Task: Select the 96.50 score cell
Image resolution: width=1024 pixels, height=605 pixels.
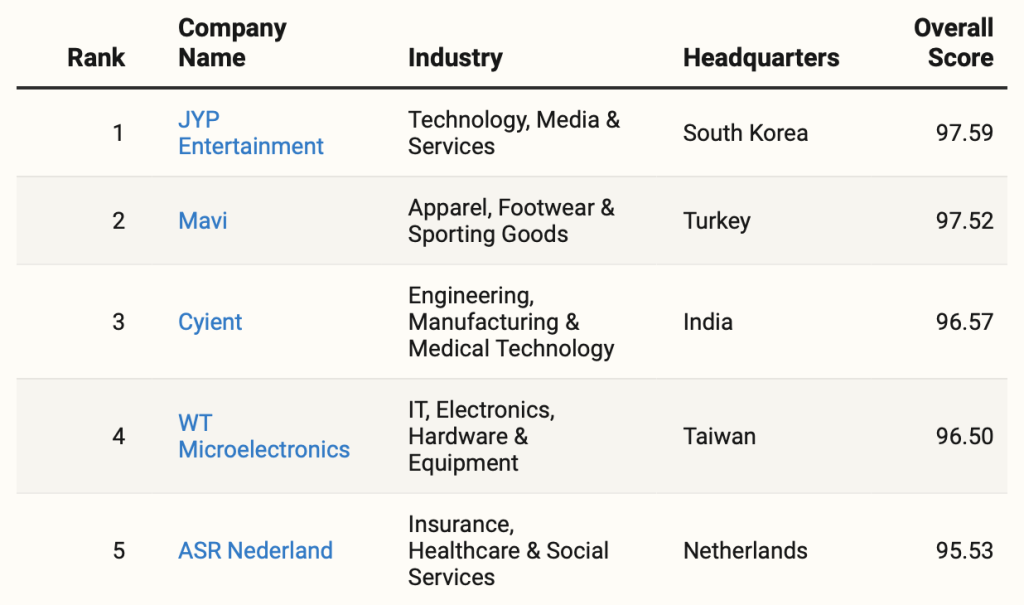Action: pyautogui.click(x=964, y=436)
